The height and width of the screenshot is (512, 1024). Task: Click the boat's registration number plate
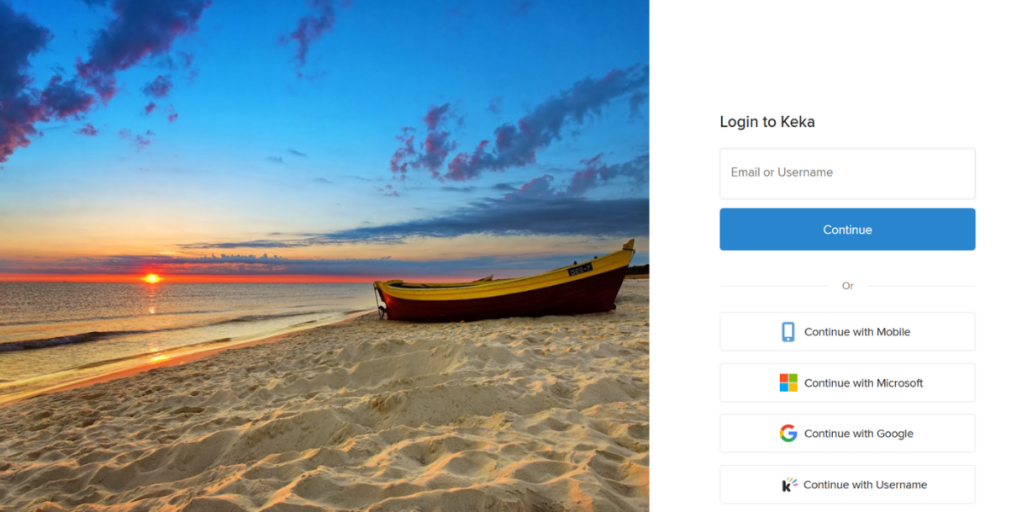point(579,268)
